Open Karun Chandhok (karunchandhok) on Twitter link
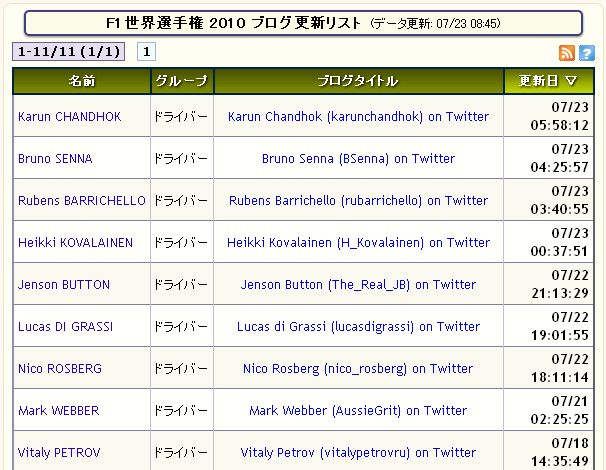The width and height of the screenshot is (606, 470). (358, 117)
